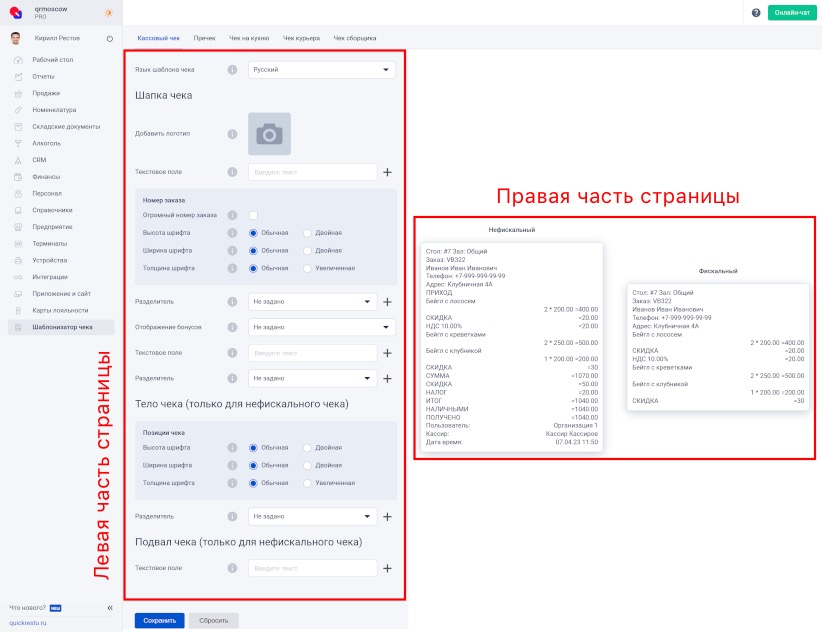Image resolution: width=822 pixels, height=632 pixels.
Task: Click the Сохранить button
Action: [x=159, y=620]
